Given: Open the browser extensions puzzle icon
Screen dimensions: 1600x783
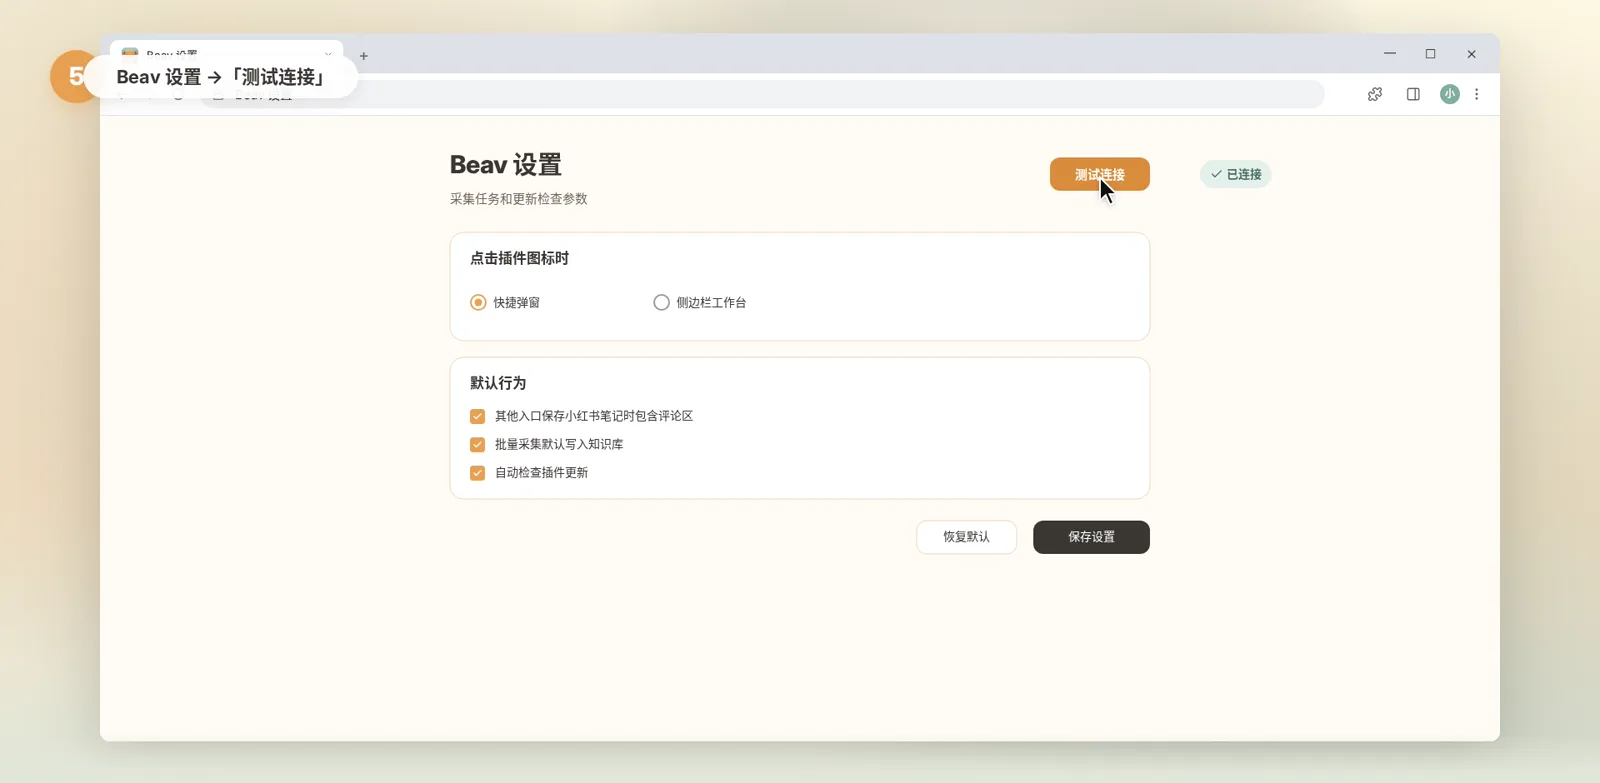Looking at the screenshot, I should point(1375,94).
